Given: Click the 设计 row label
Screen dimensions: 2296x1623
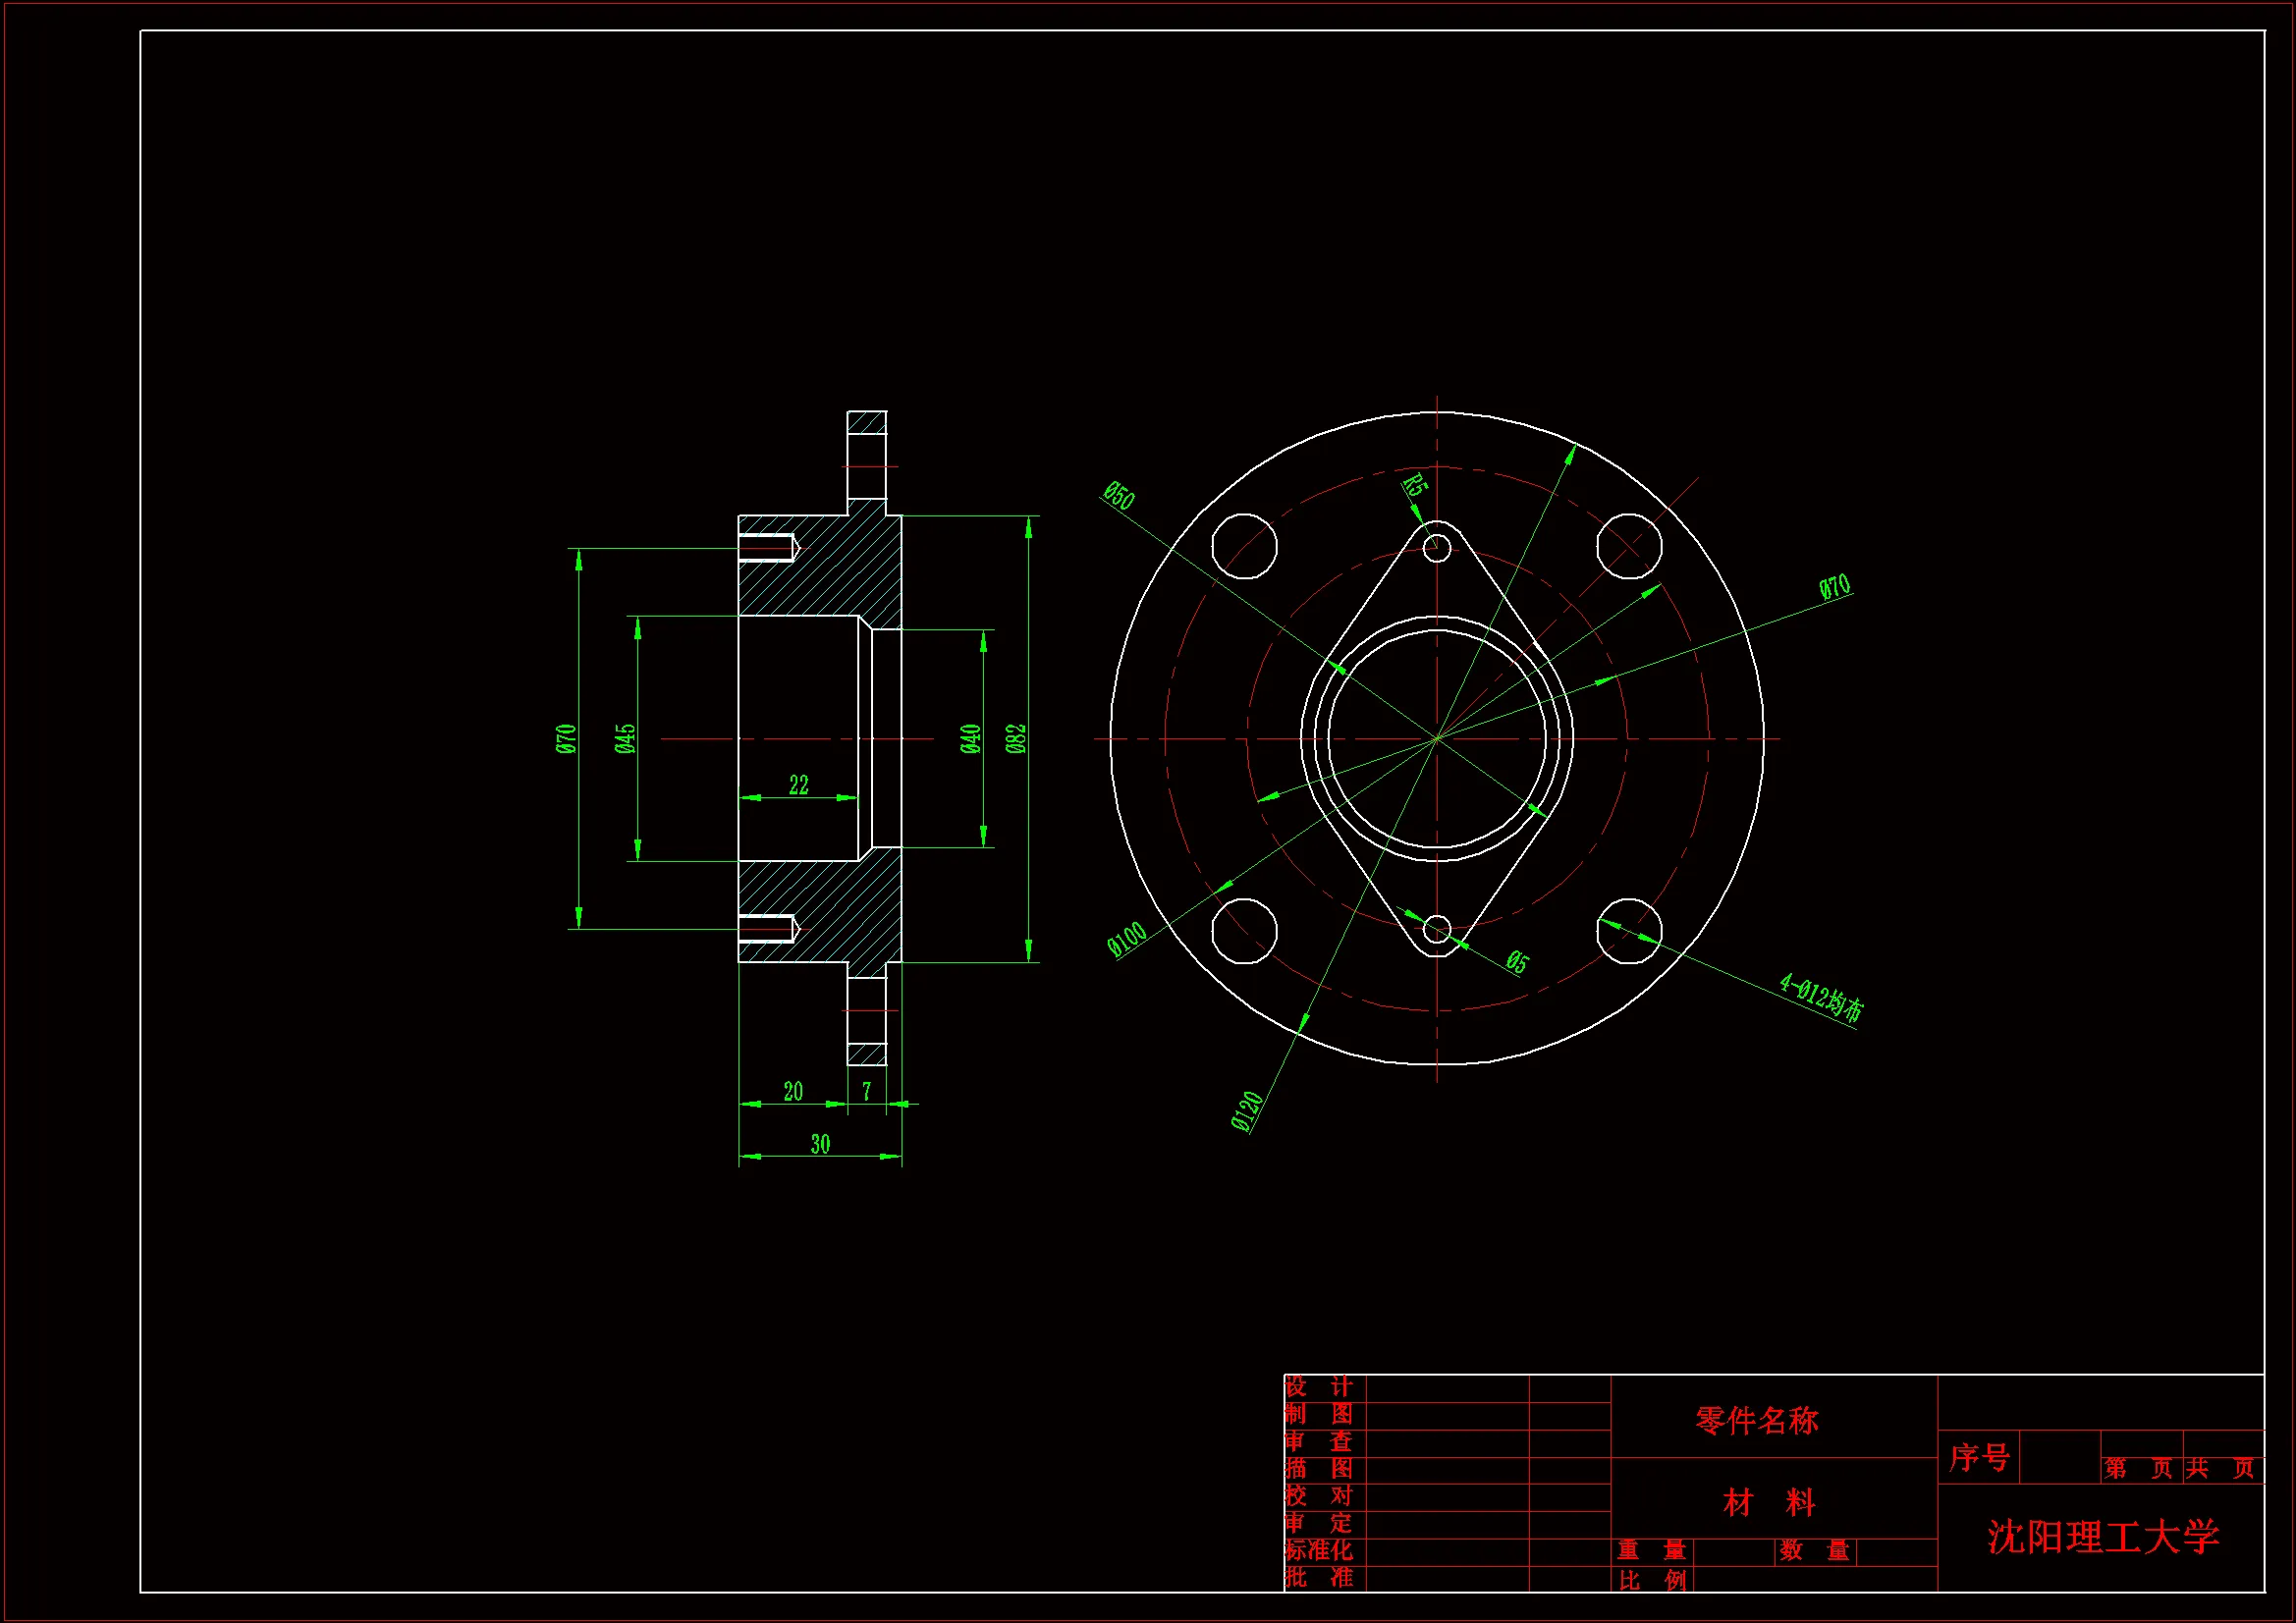Looking at the screenshot, I should [x=1319, y=1387].
